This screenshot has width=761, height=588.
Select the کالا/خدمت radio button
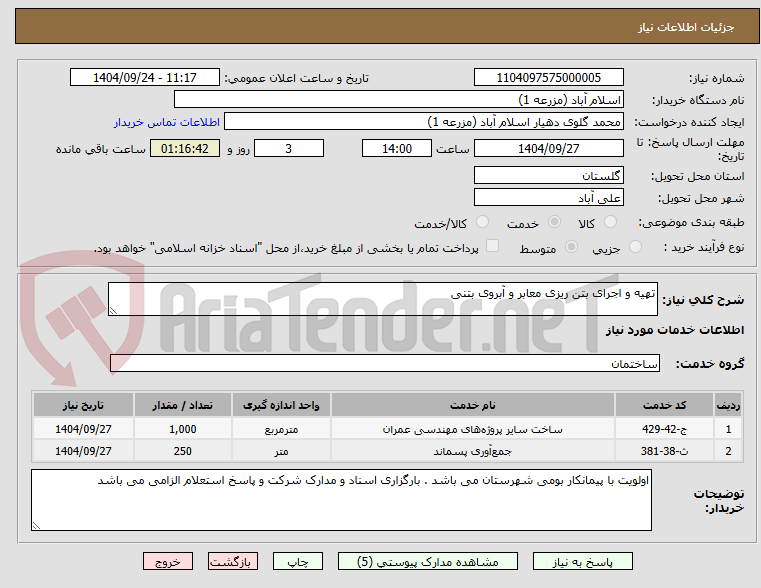tap(482, 222)
